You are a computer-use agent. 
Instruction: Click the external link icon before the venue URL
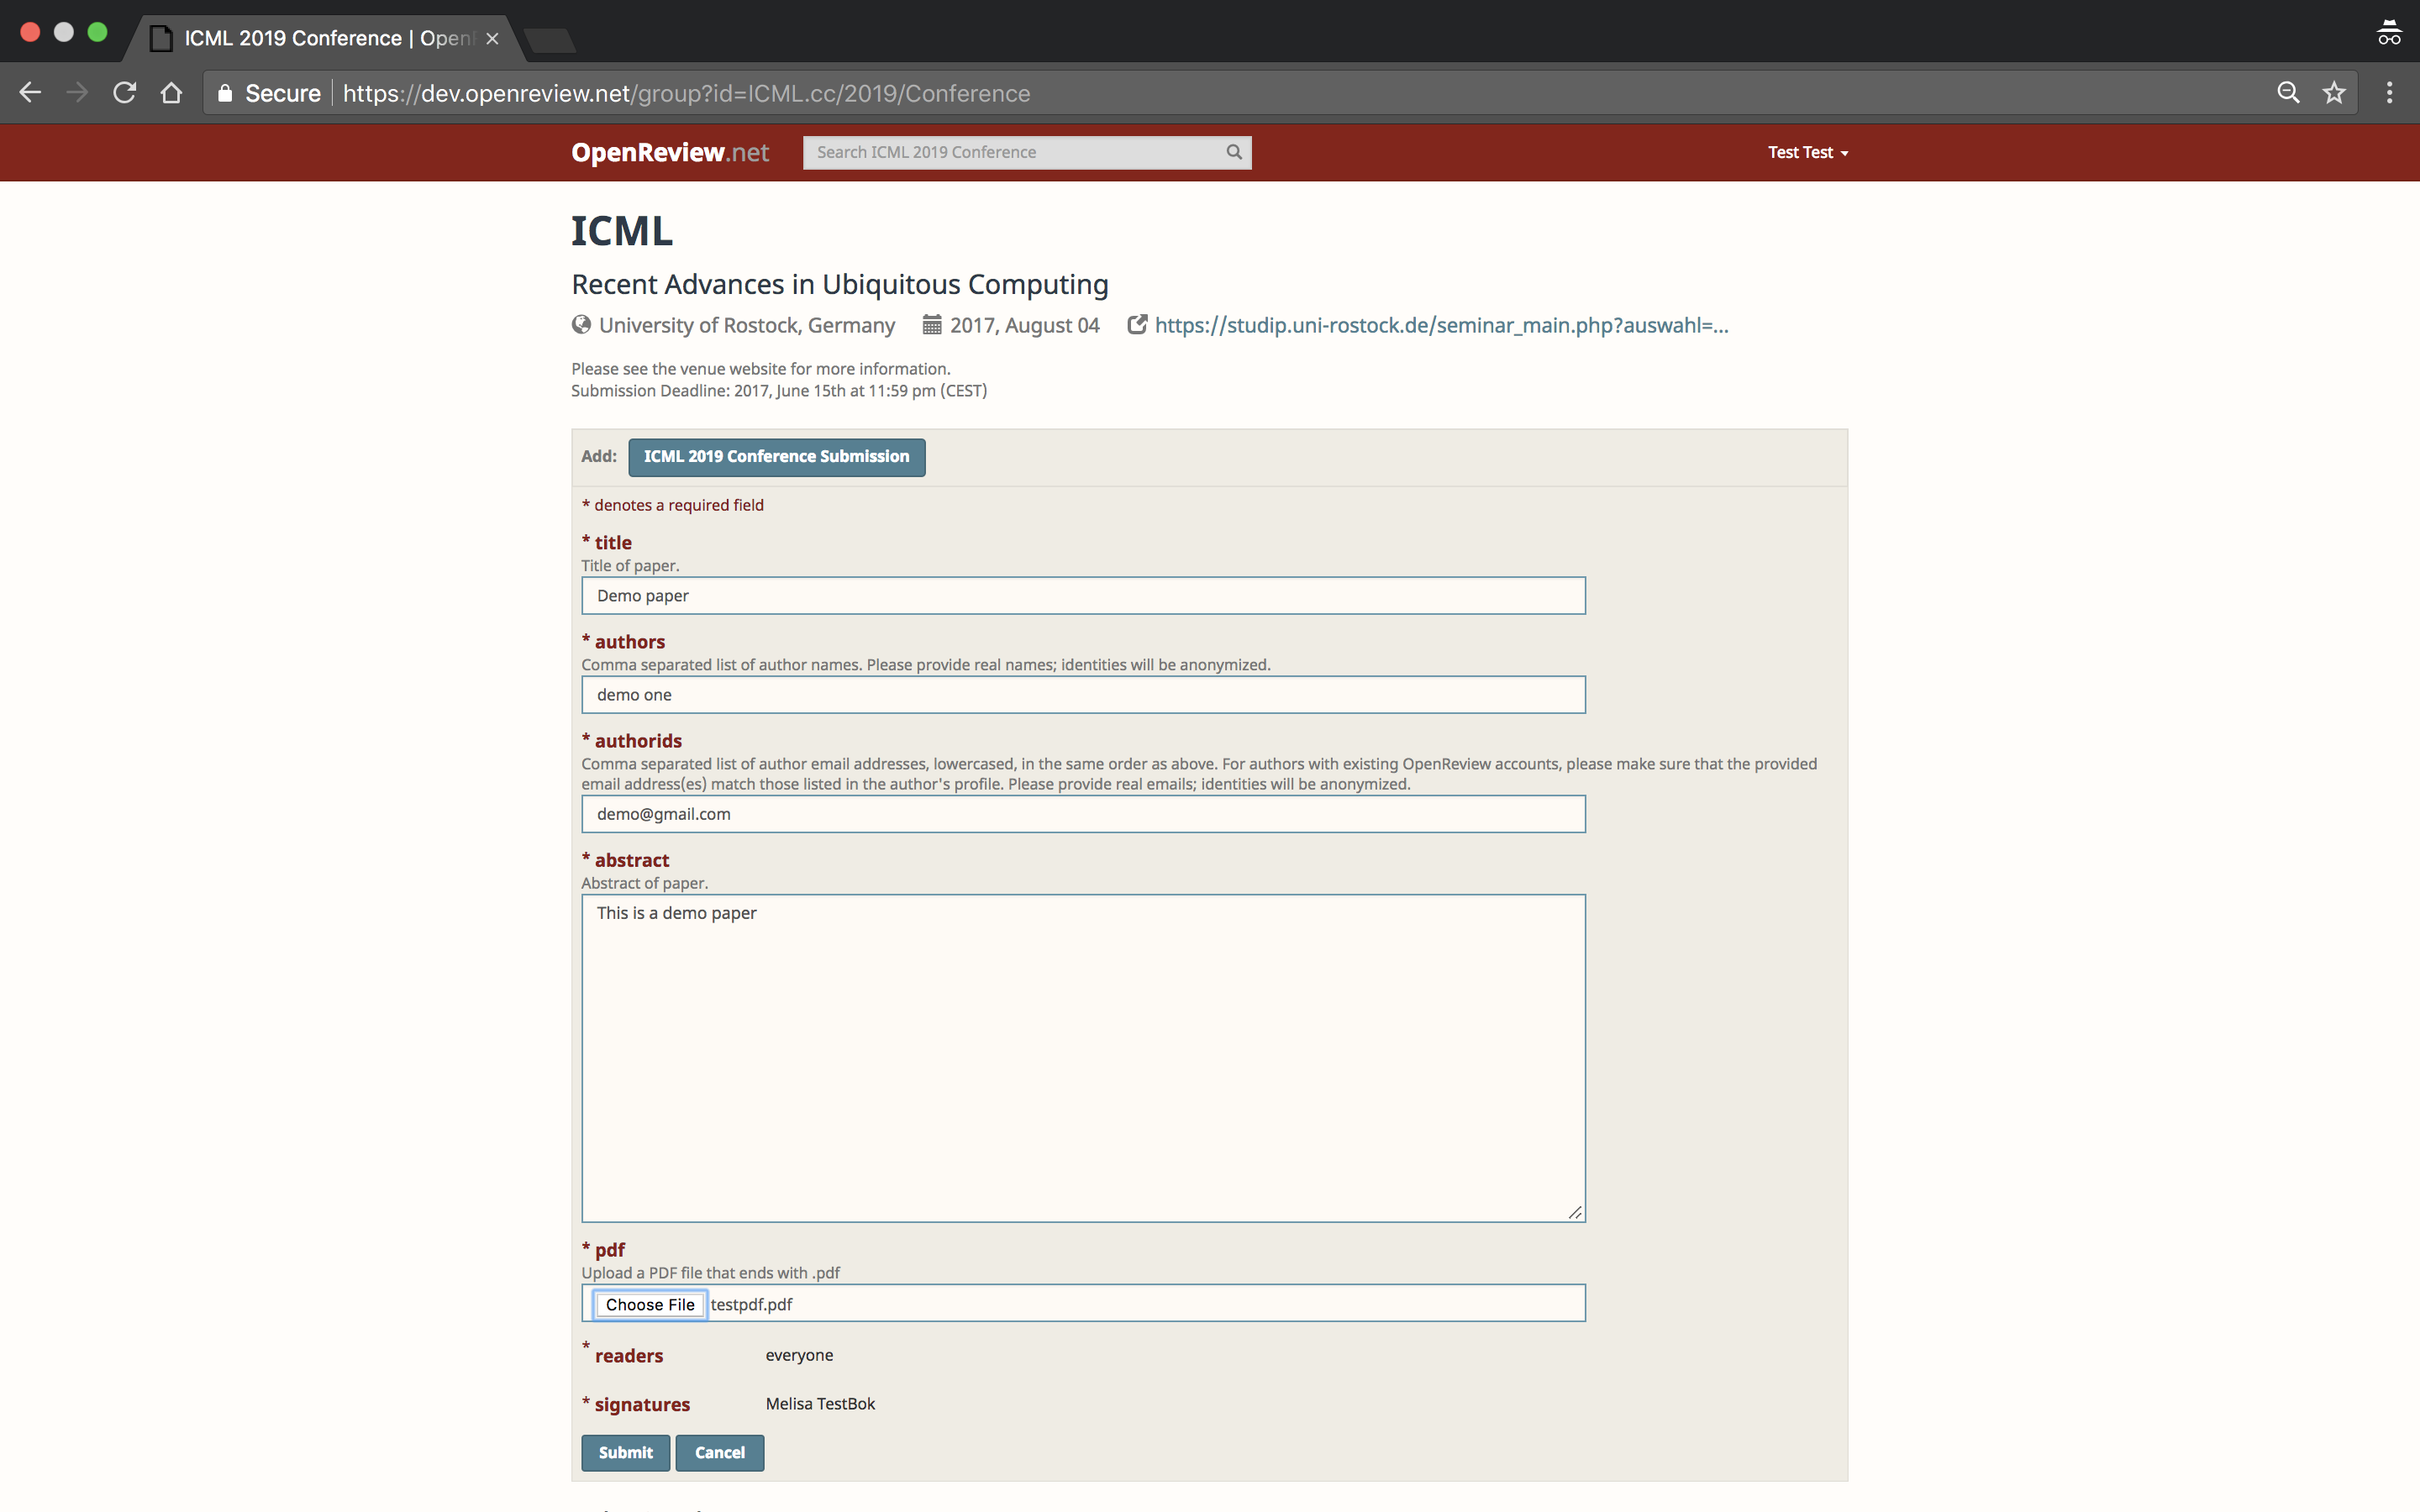pyautogui.click(x=1137, y=325)
